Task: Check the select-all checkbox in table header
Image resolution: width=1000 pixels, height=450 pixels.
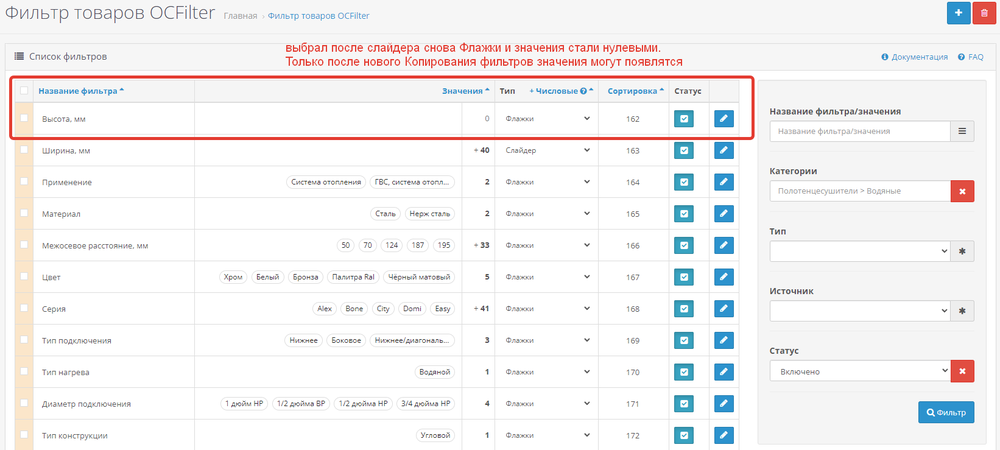Action: point(24,91)
